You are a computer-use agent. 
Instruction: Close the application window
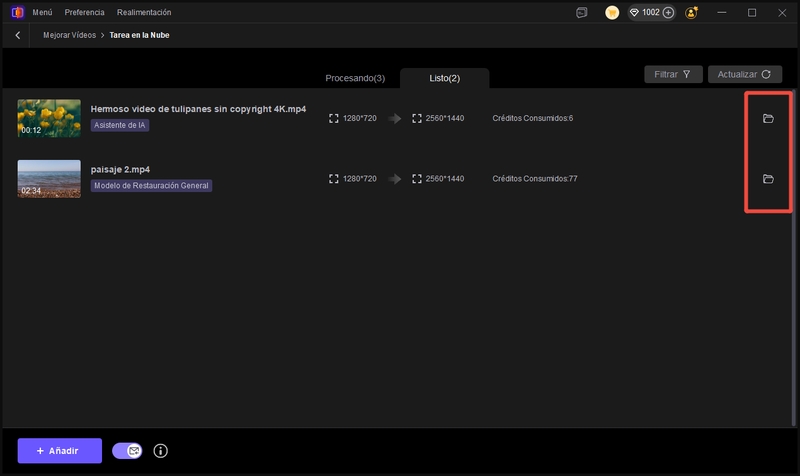point(782,13)
